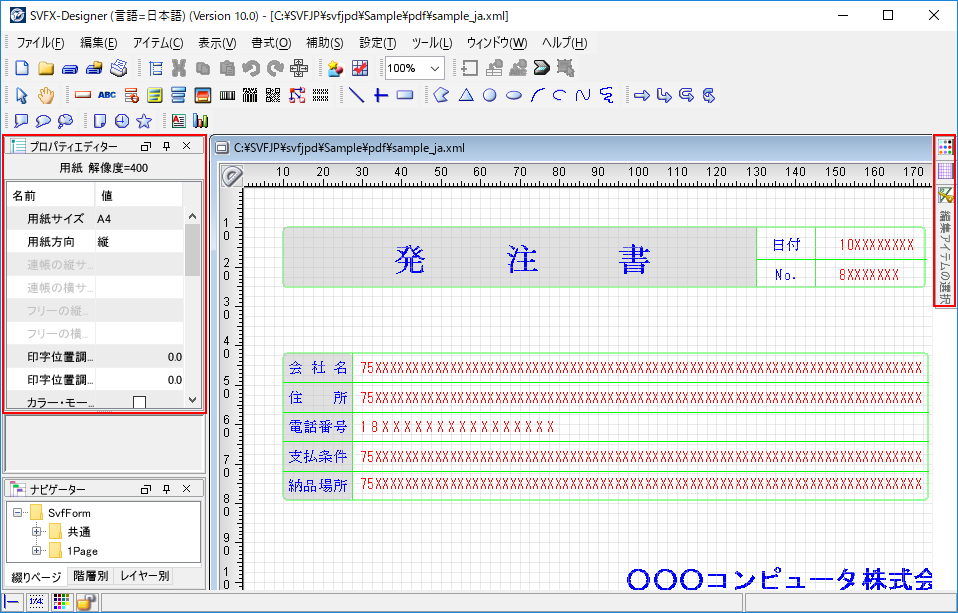Viewport: 958px width, 613px height.
Task: Click the lock layers status bar icon
Action: (86, 602)
